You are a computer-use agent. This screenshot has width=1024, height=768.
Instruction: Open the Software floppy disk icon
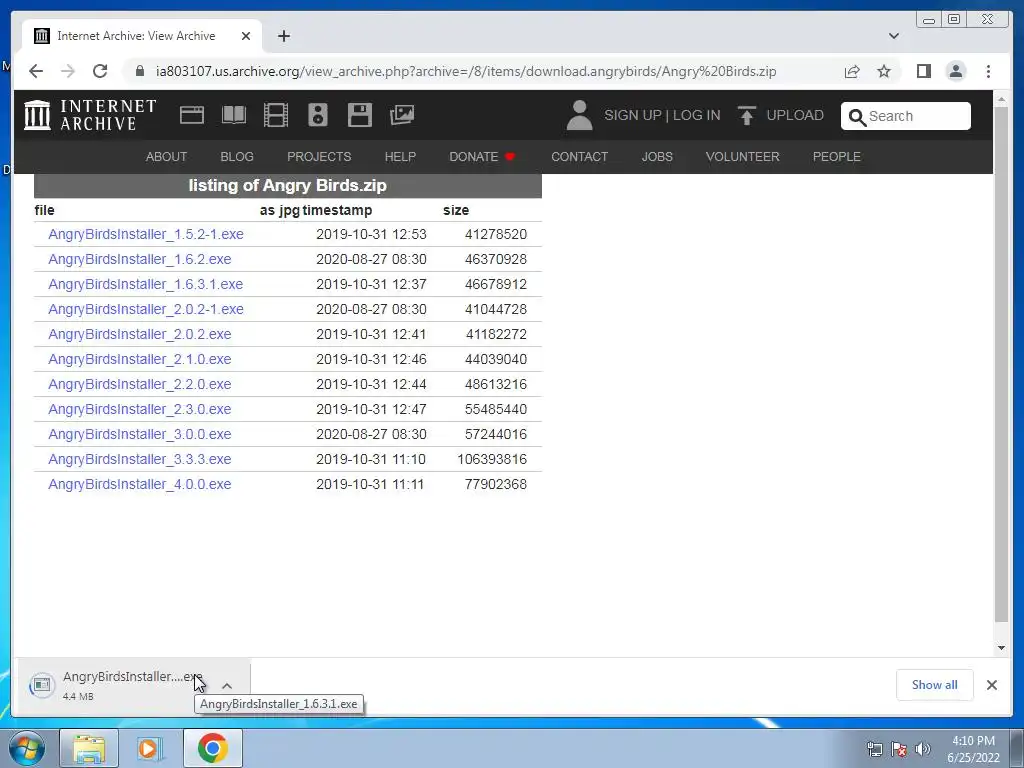coord(360,115)
